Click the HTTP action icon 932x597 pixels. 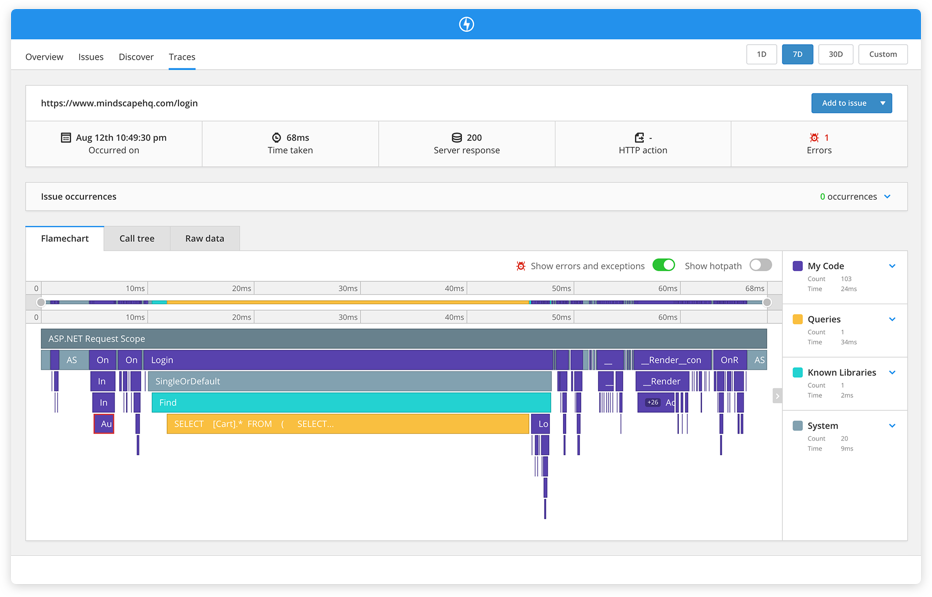[x=639, y=137]
